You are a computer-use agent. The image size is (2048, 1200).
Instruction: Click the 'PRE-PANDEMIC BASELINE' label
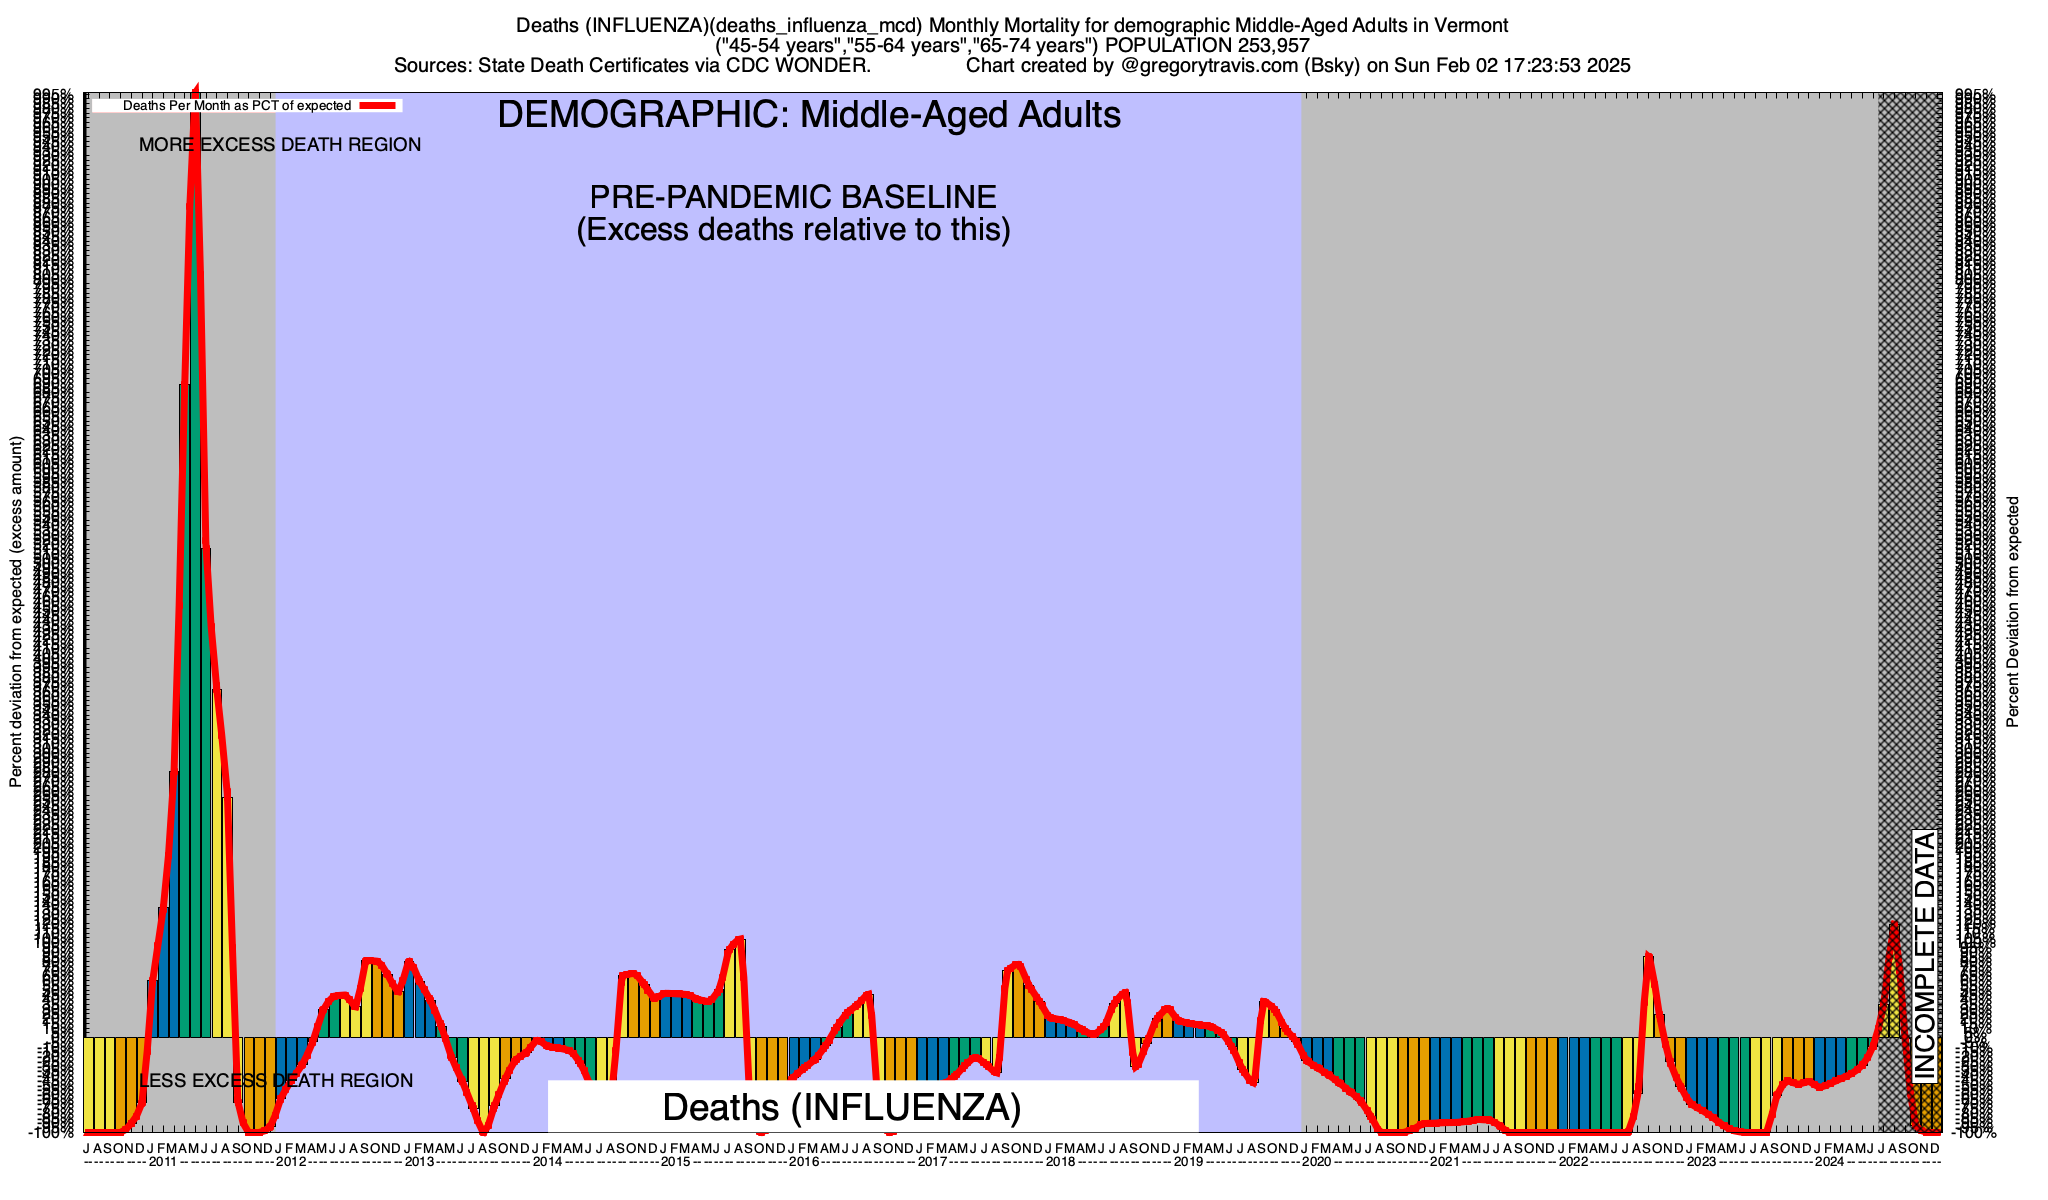[x=792, y=196]
